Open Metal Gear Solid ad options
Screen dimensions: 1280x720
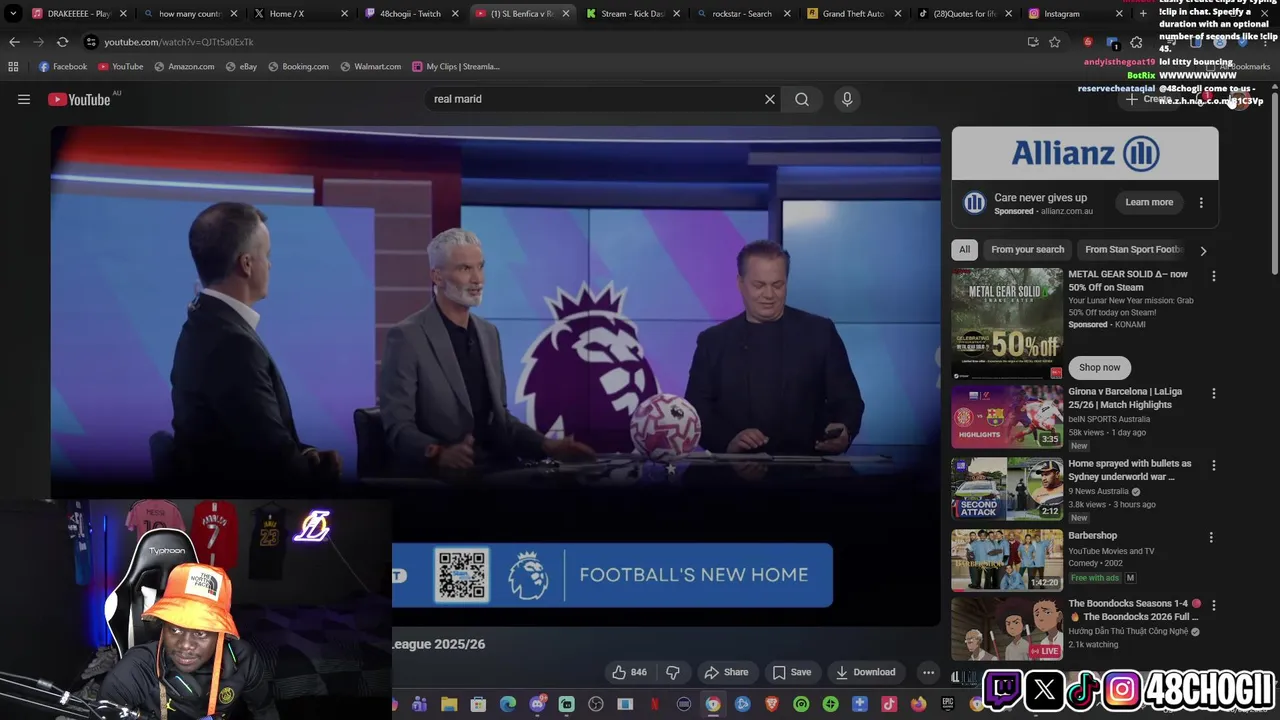pos(1214,276)
